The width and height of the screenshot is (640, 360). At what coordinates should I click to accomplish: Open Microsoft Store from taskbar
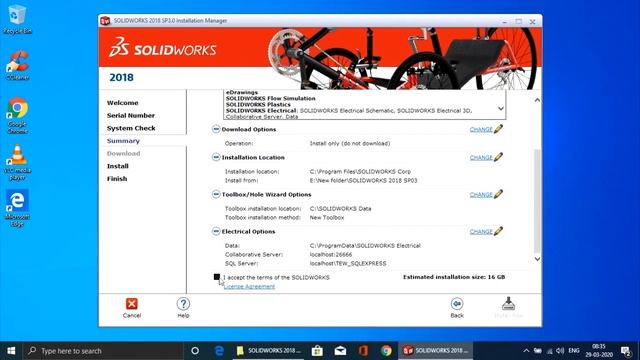coord(317,351)
